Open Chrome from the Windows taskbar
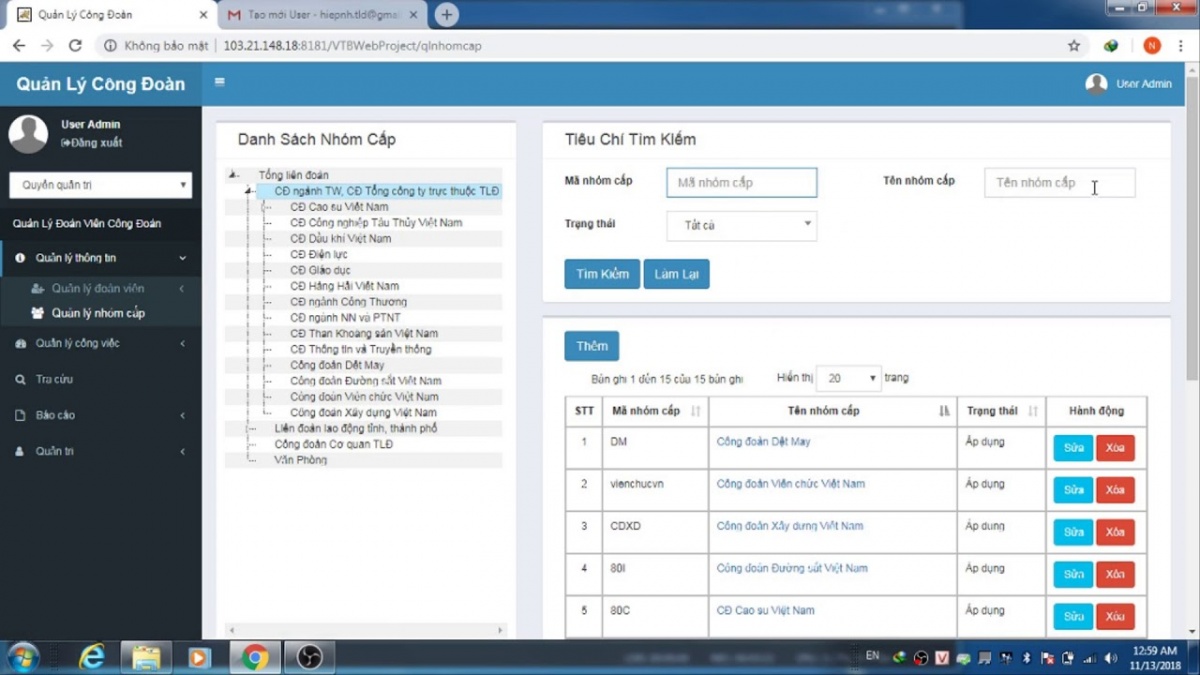This screenshot has height=675, width=1200. (x=255, y=657)
